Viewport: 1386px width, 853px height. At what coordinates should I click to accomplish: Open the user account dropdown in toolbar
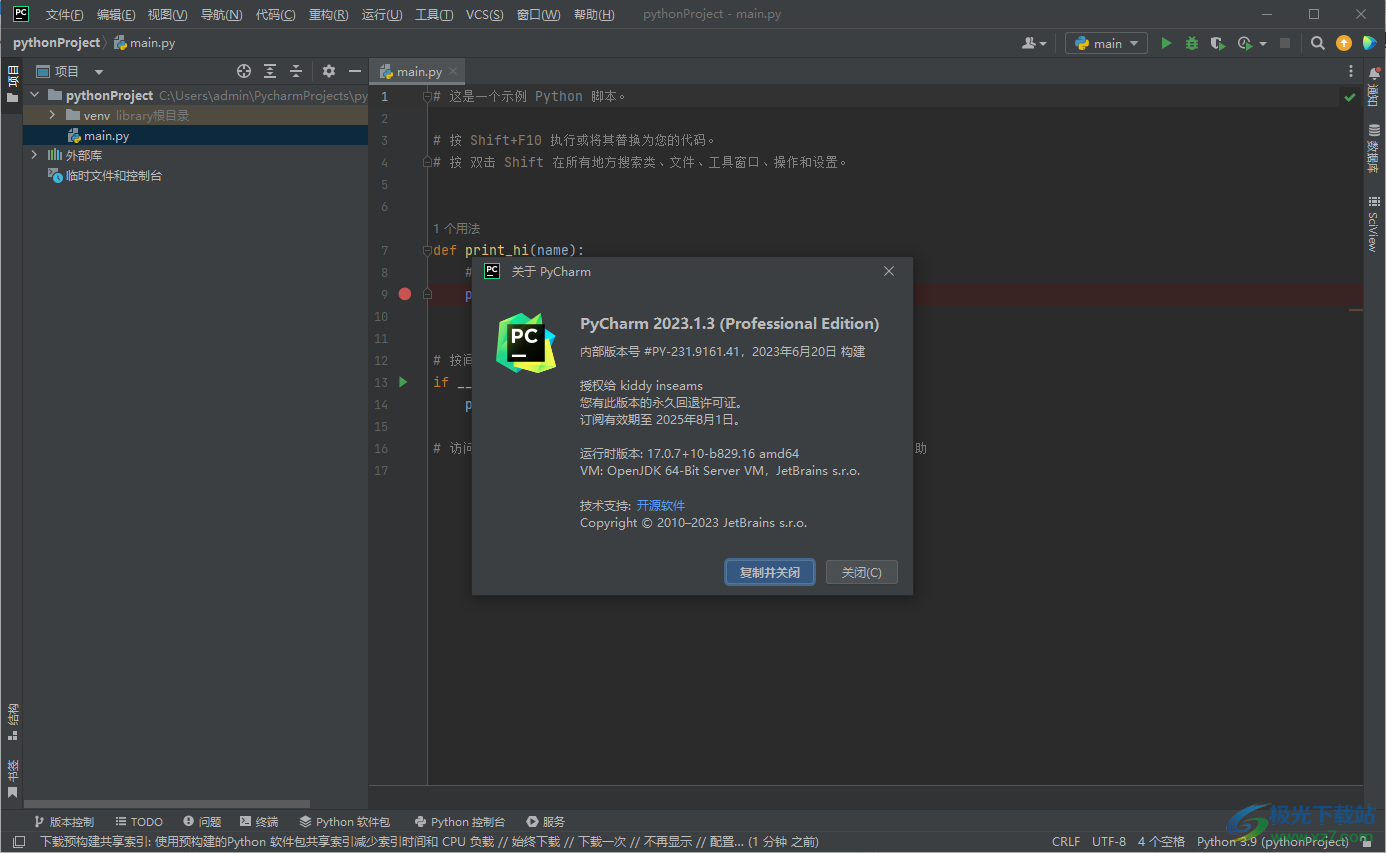pos(1034,43)
